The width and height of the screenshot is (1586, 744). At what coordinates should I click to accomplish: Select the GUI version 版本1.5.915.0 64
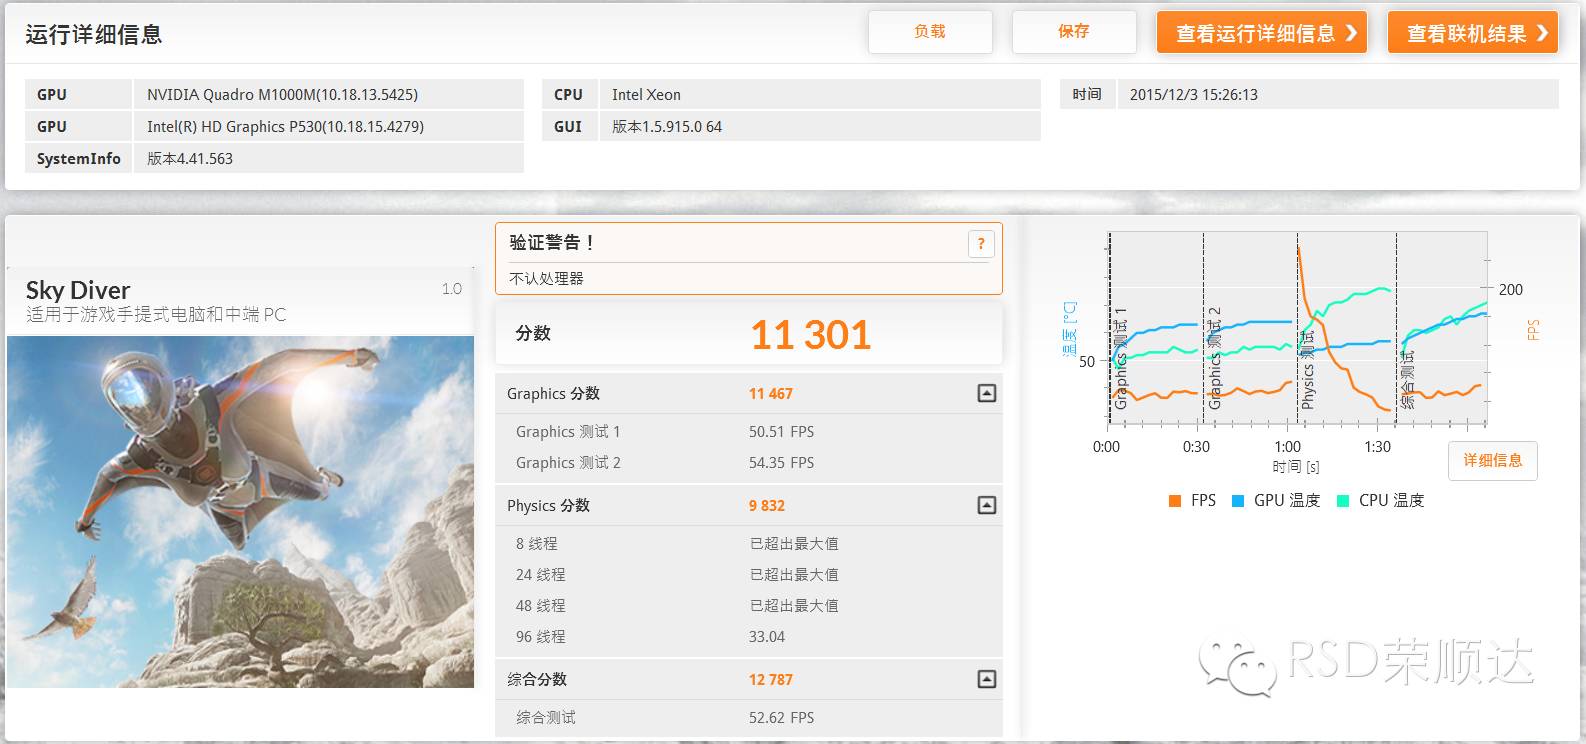[667, 127]
